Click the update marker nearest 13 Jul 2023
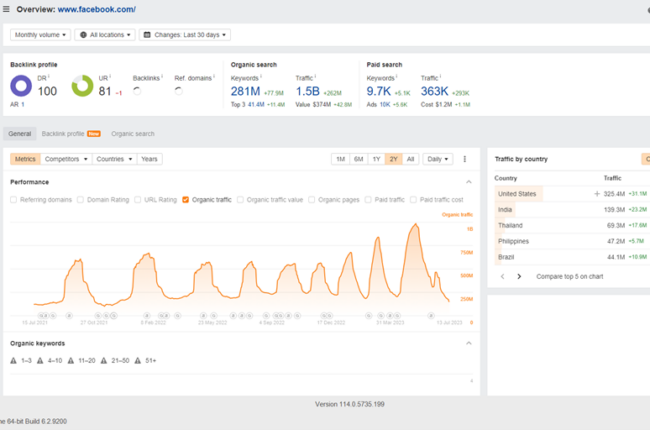 (x=431, y=316)
